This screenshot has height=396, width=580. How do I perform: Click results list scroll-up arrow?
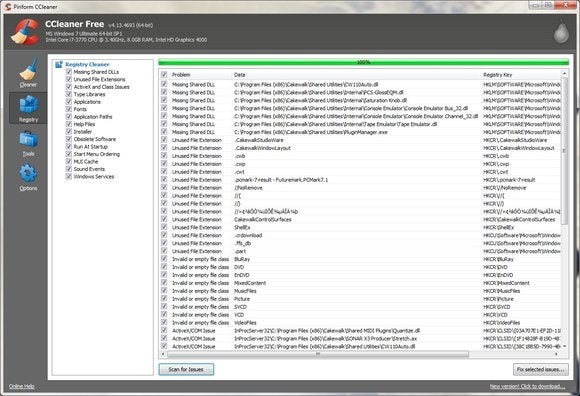(564, 74)
